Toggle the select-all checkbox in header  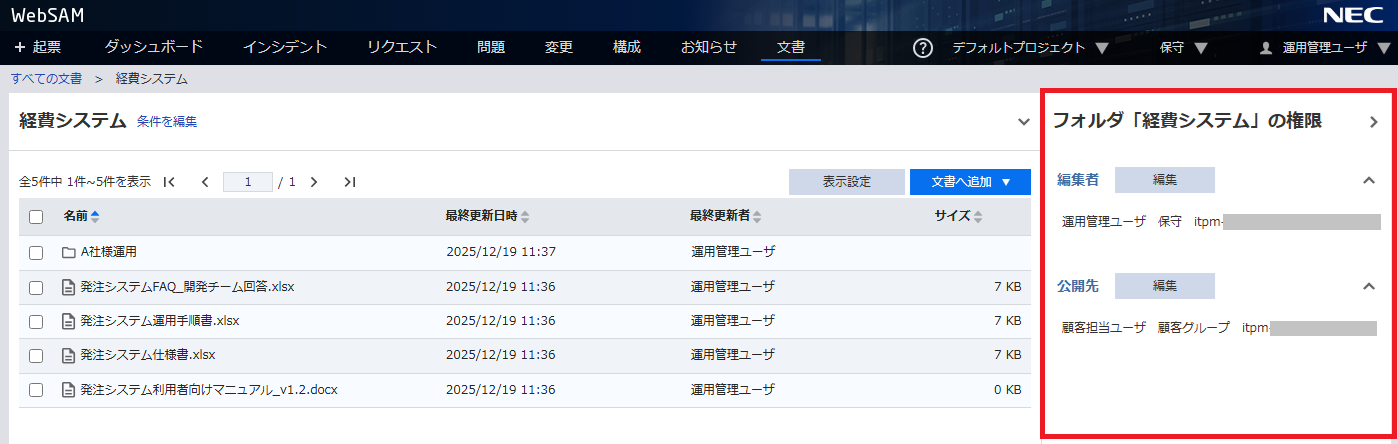[36, 216]
